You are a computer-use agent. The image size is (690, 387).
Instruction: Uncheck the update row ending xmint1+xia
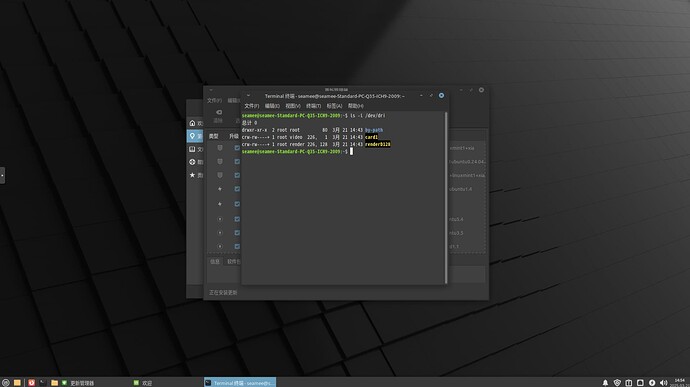point(237,148)
